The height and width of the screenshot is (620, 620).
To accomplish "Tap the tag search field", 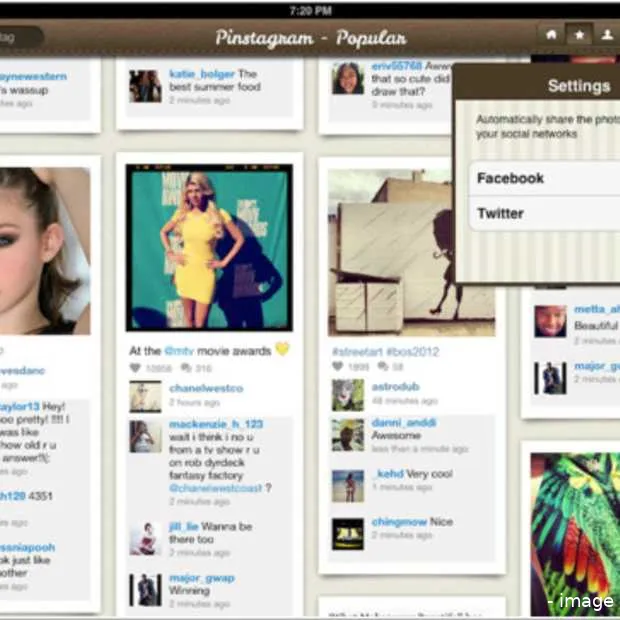I will (21, 37).
